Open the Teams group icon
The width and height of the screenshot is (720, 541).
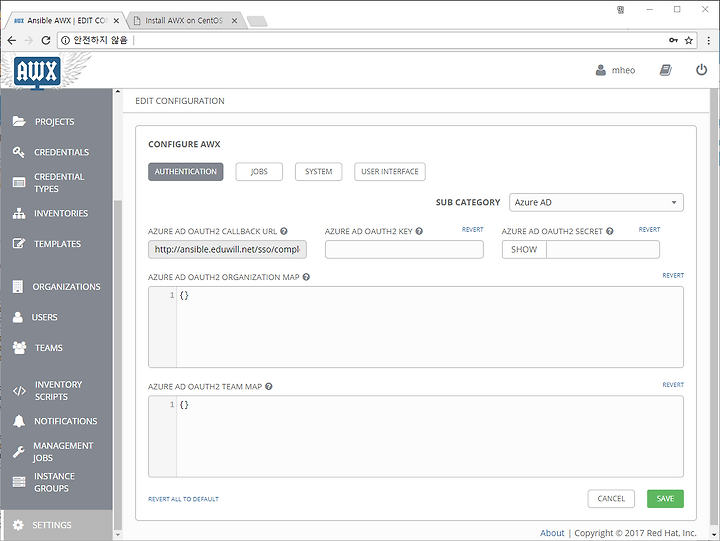click(19, 348)
